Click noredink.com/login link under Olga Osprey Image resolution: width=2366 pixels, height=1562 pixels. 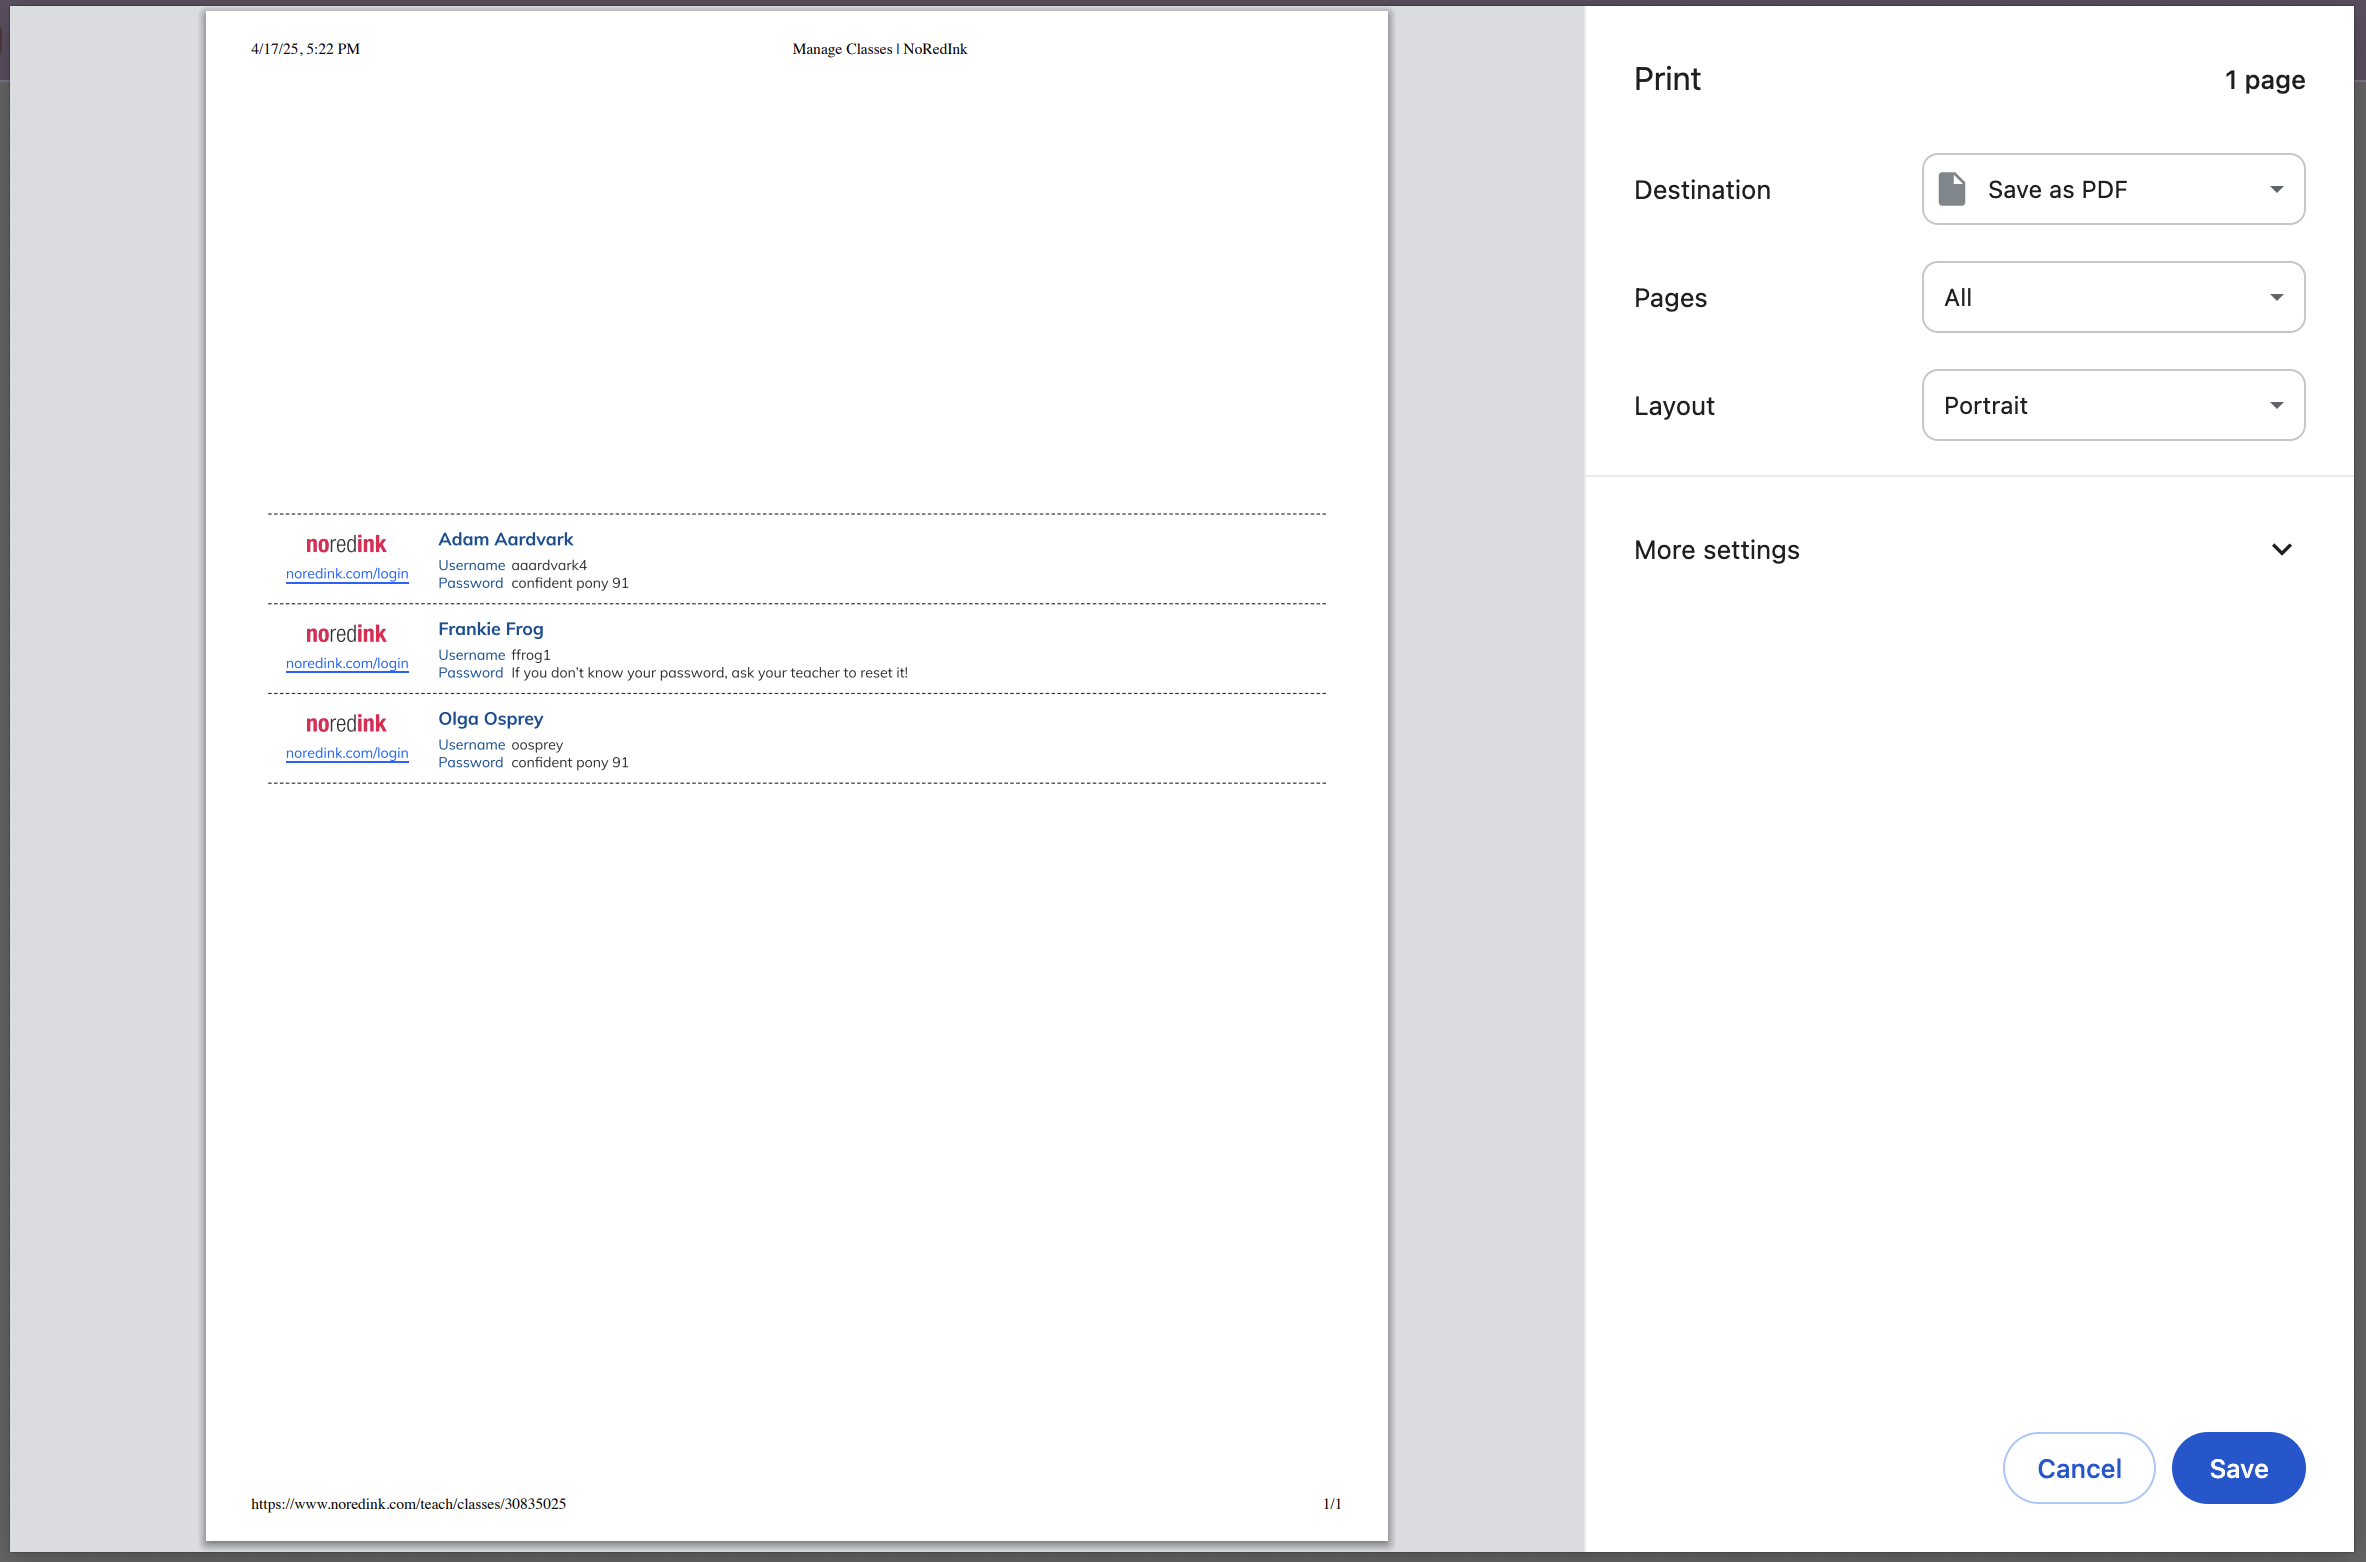tap(347, 752)
